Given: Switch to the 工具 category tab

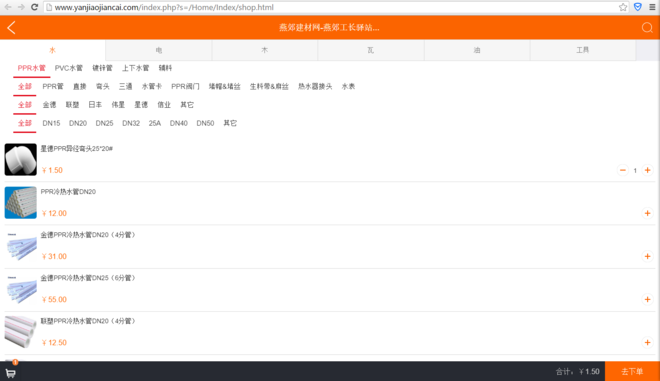Looking at the screenshot, I should (583, 50).
